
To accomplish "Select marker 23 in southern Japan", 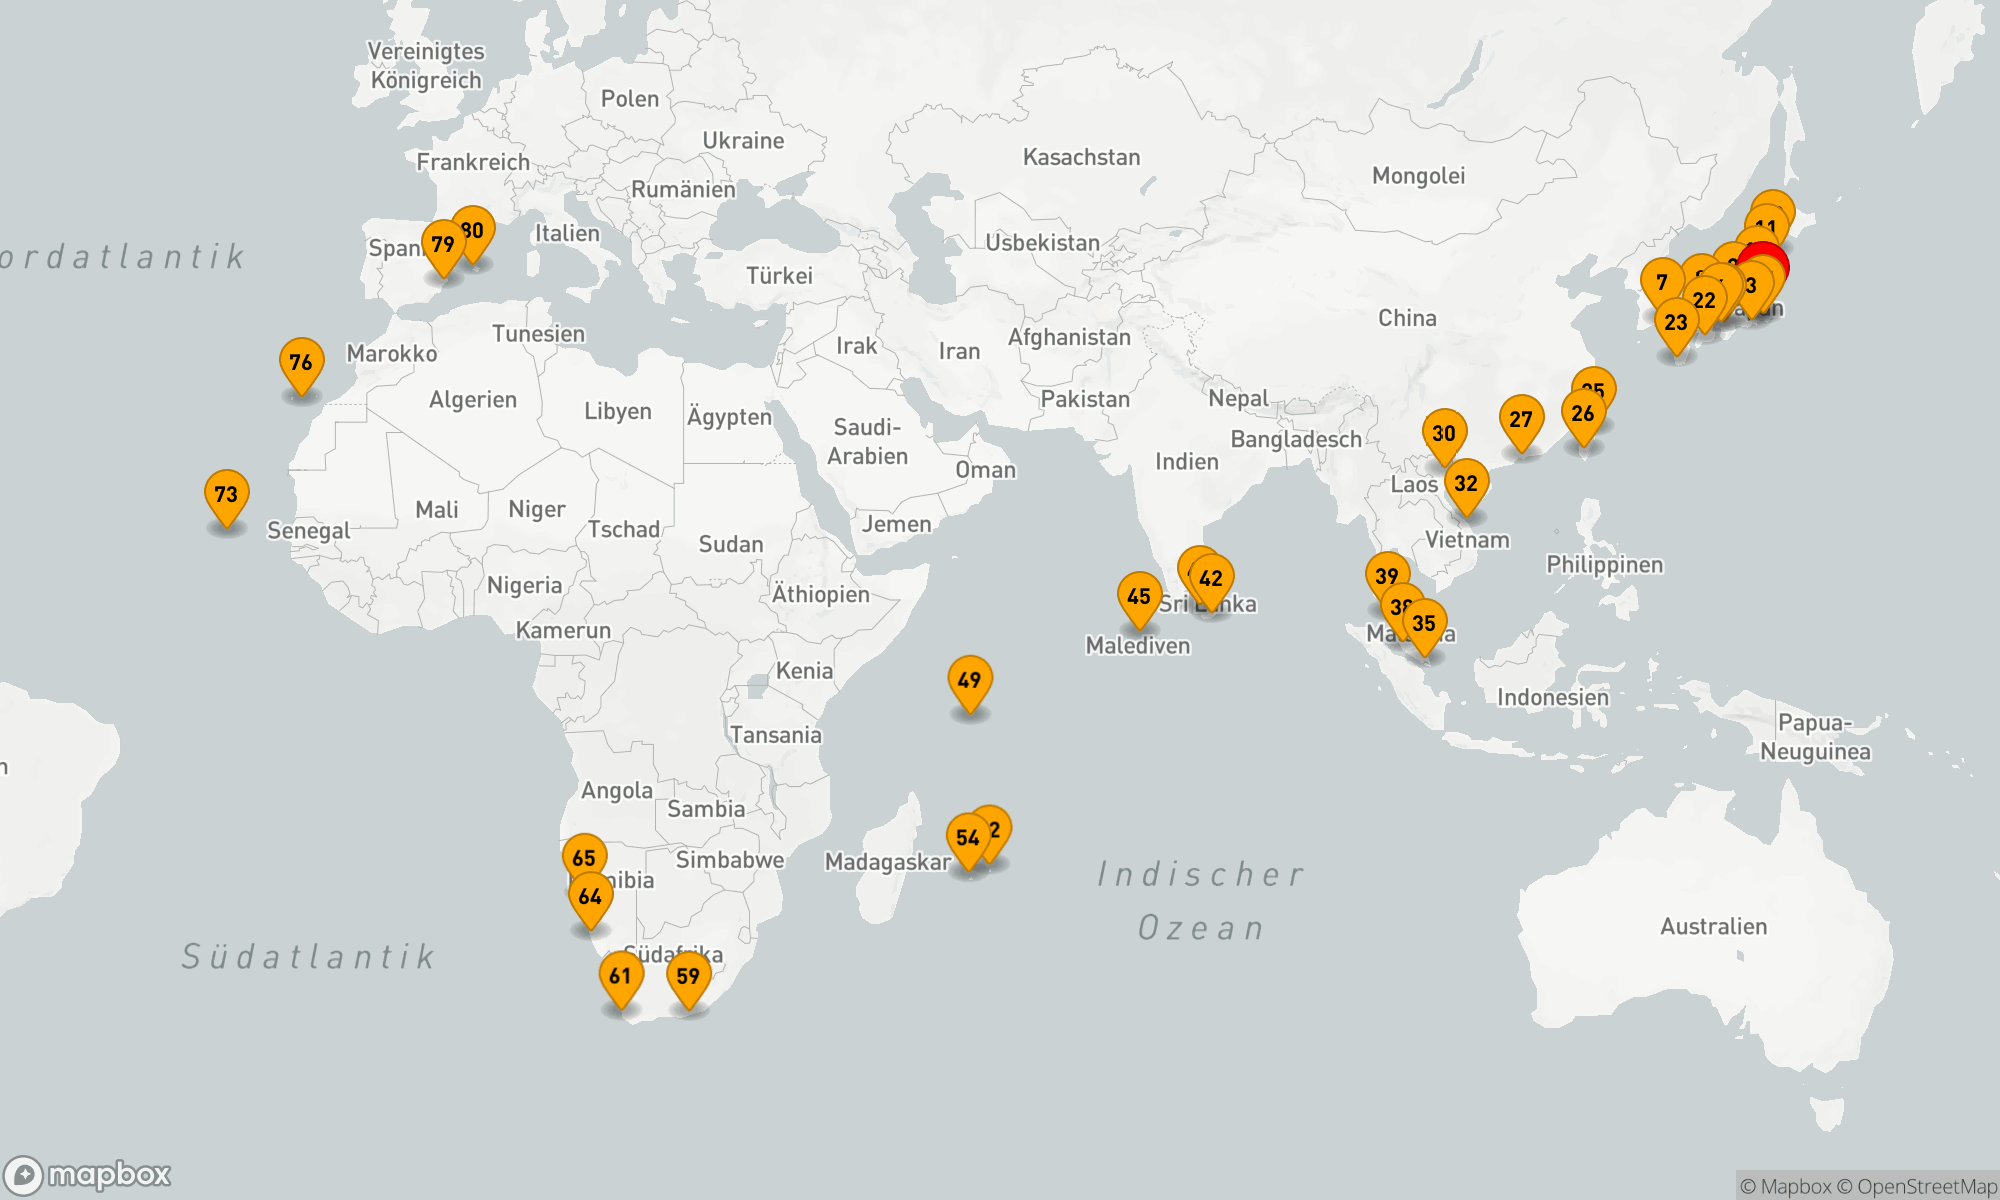I will tap(1676, 323).
